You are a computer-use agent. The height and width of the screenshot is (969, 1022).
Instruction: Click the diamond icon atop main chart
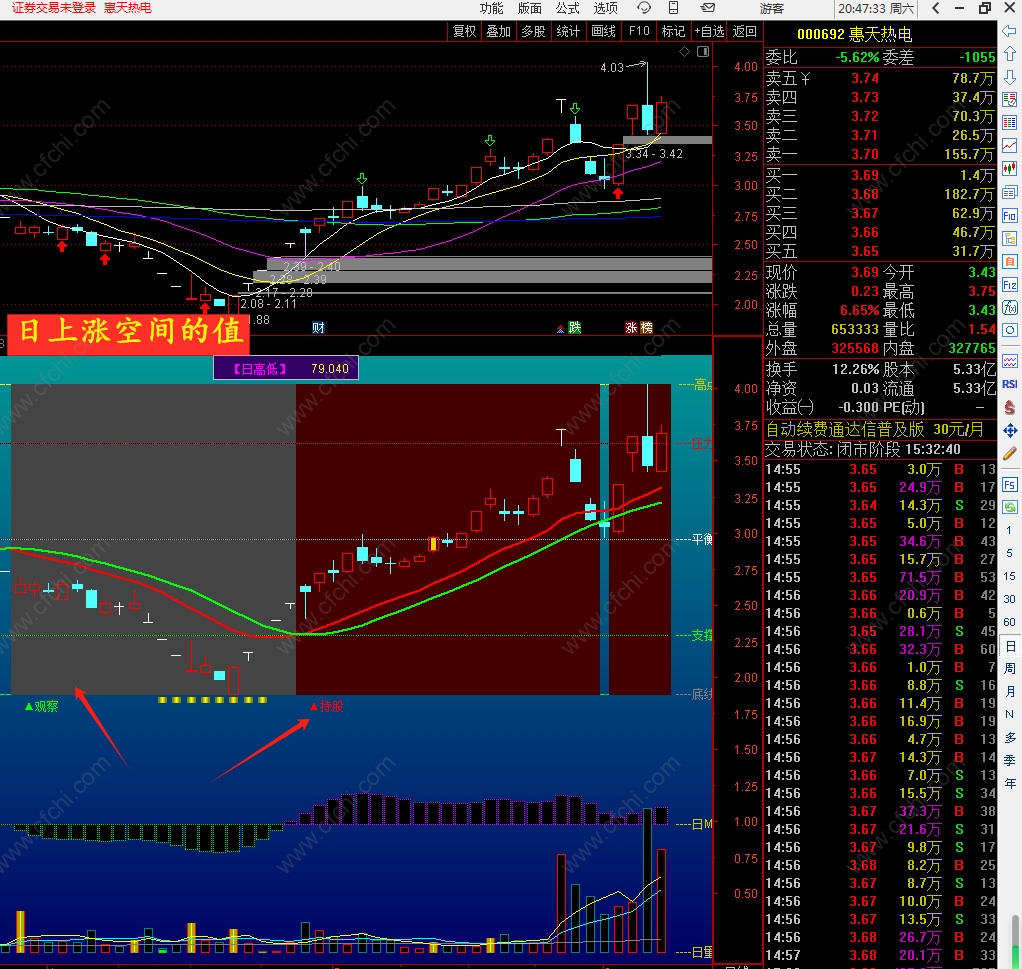[x=684, y=51]
